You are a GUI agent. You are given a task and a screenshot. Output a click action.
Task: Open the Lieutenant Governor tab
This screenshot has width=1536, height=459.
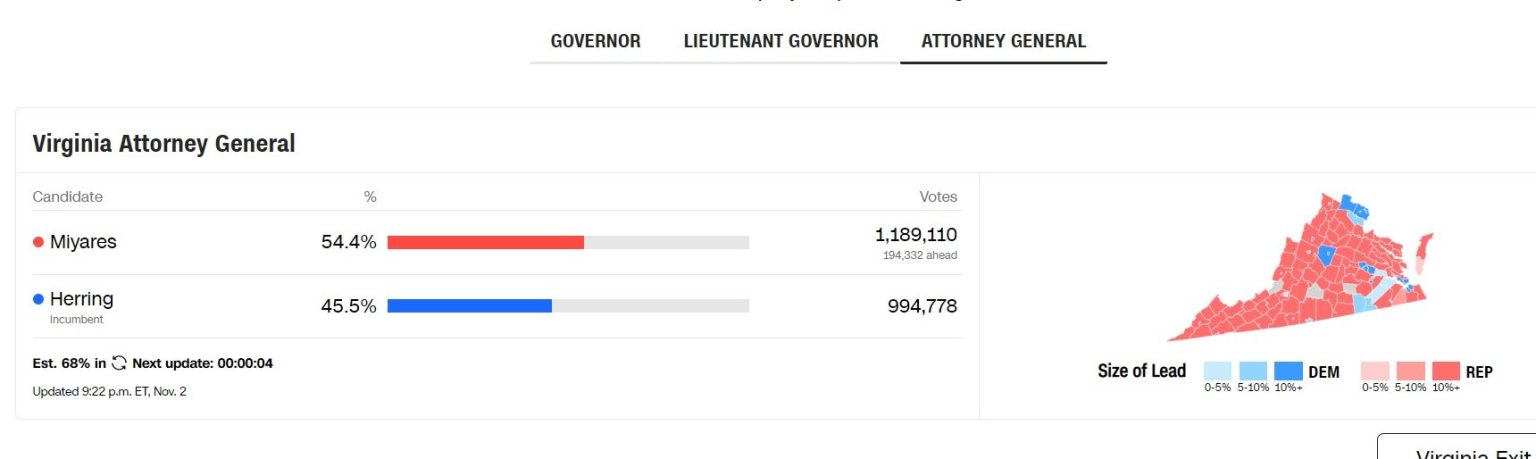[780, 42]
